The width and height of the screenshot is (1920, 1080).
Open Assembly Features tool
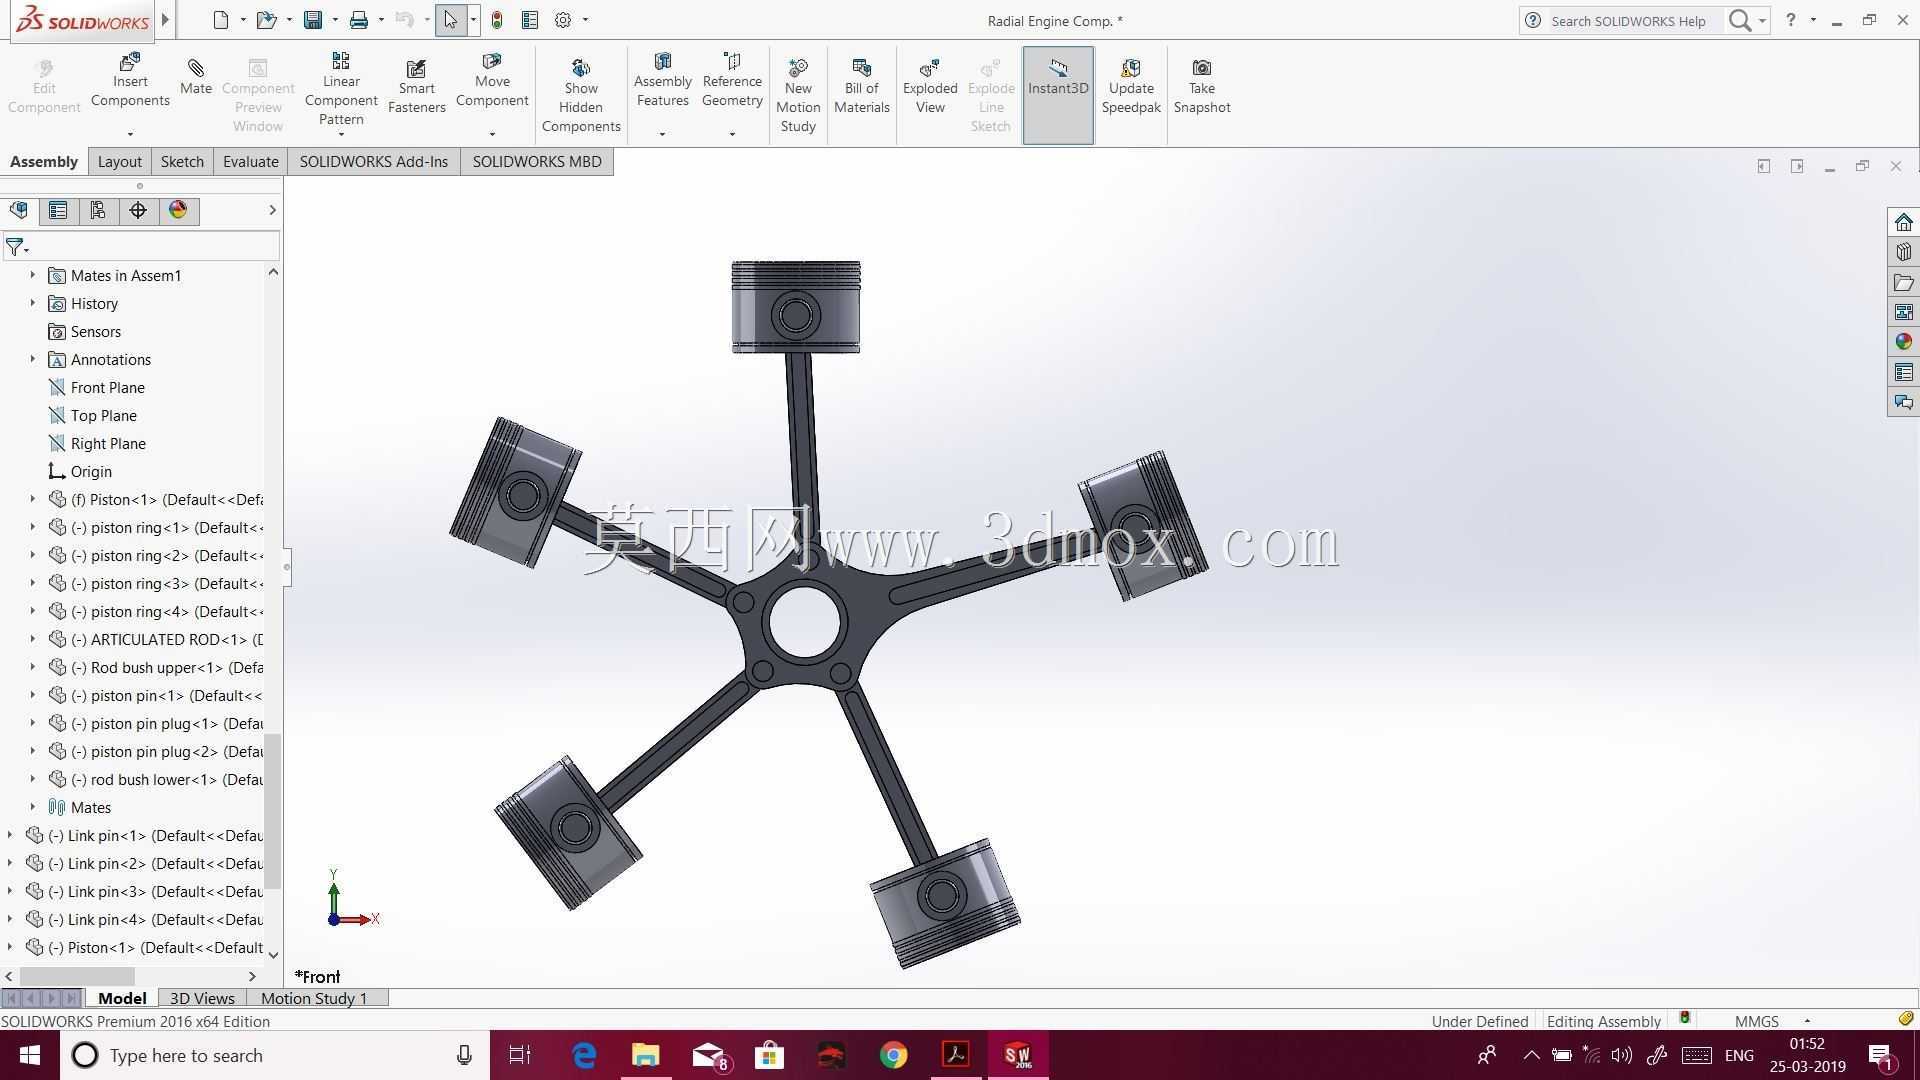point(662,80)
